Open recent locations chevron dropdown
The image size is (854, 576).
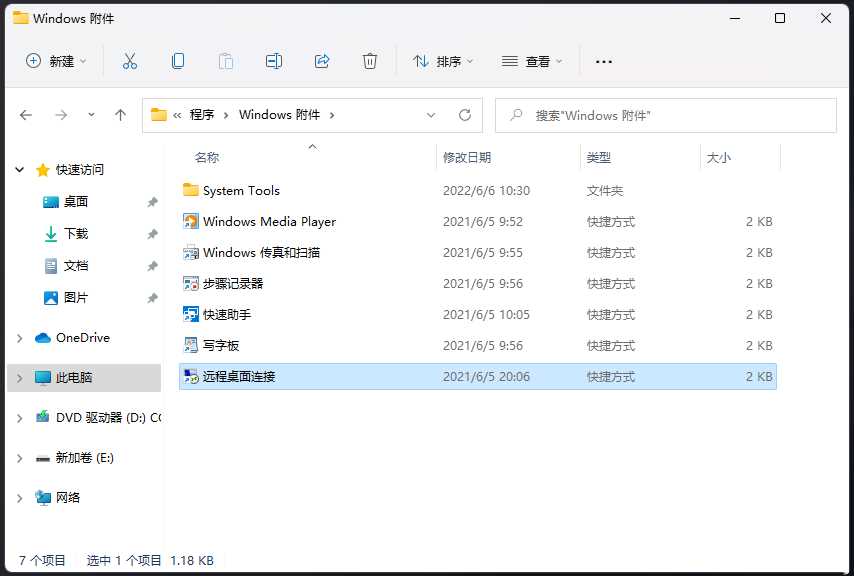[91, 115]
